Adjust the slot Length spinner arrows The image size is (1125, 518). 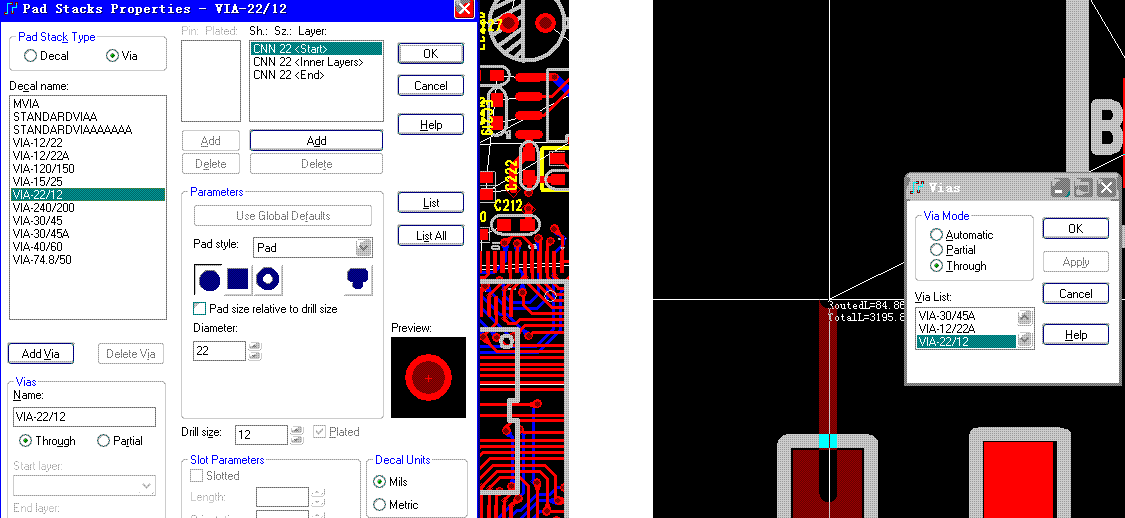click(319, 496)
